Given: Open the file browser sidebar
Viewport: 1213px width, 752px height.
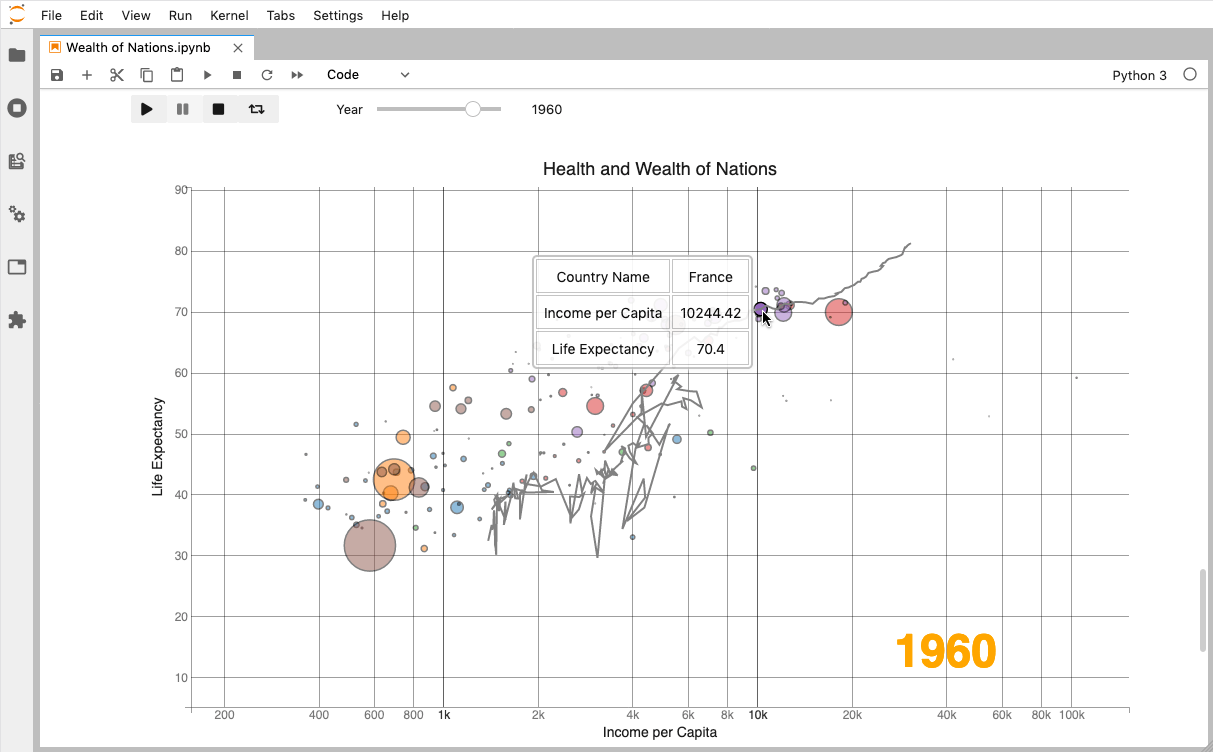Looking at the screenshot, I should click(17, 55).
